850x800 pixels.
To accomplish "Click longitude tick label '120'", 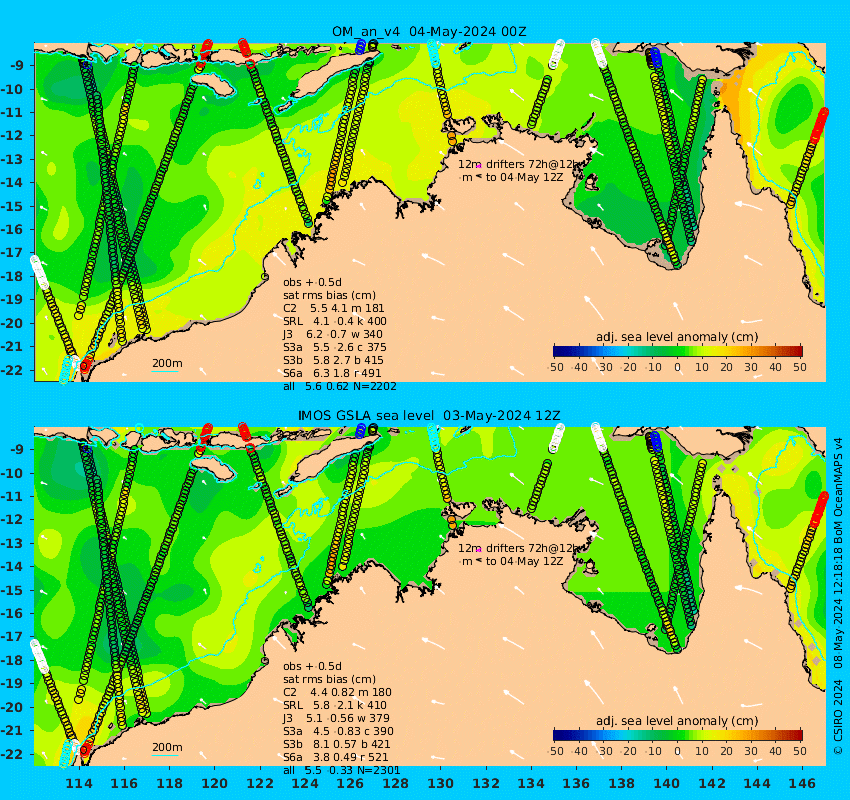I will (215, 783).
